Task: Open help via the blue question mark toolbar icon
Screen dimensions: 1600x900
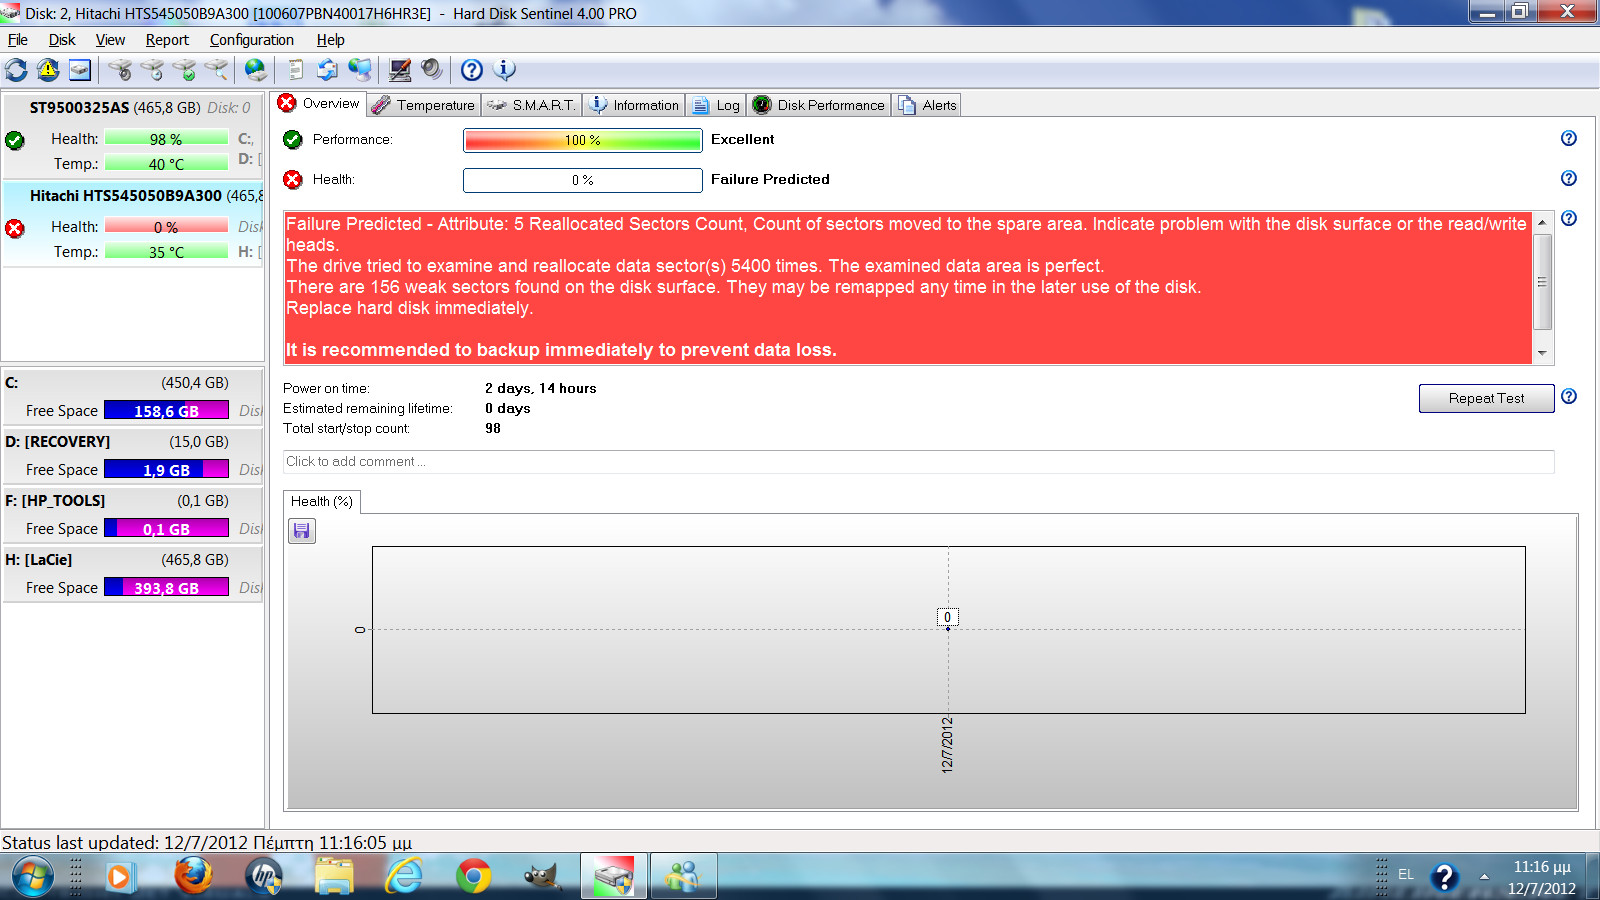Action: (472, 70)
